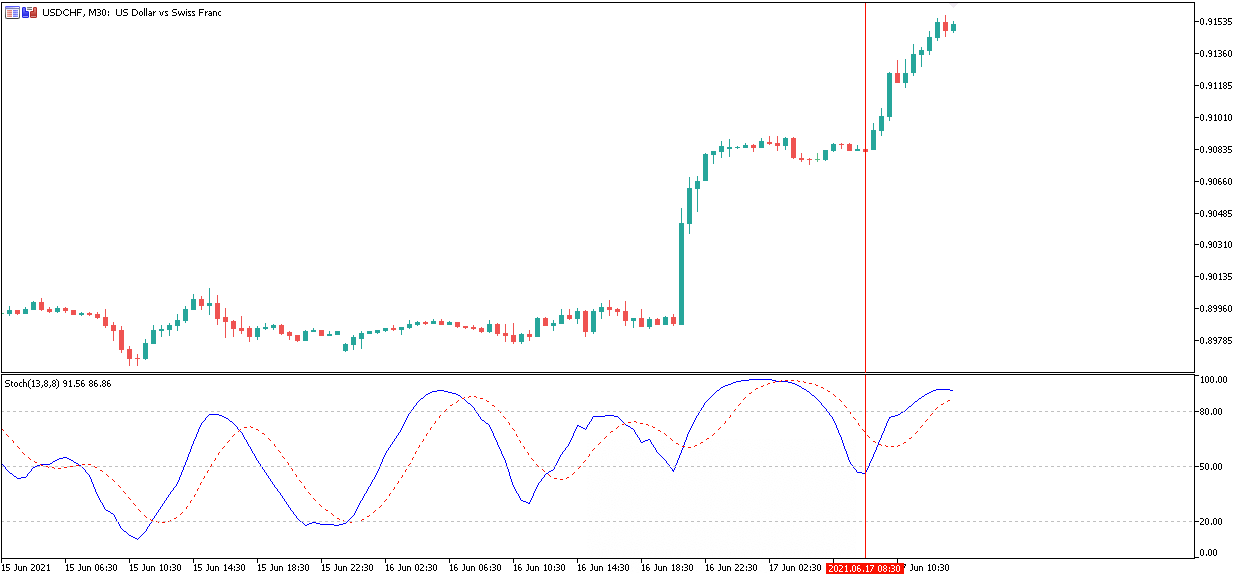The width and height of the screenshot is (1243, 574).
Task: Click the 80.00 stochastic level label
Action: point(1214,411)
